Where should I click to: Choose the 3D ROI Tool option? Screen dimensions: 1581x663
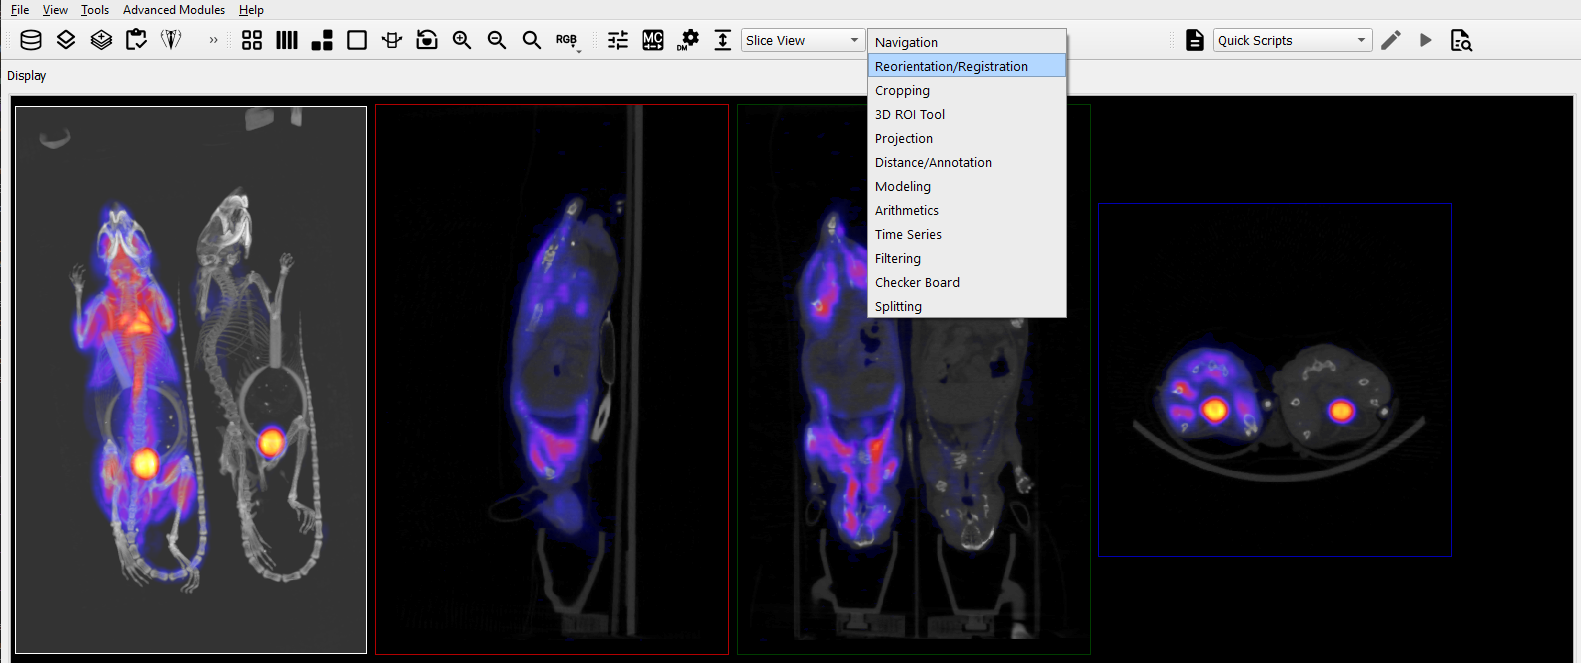(910, 114)
